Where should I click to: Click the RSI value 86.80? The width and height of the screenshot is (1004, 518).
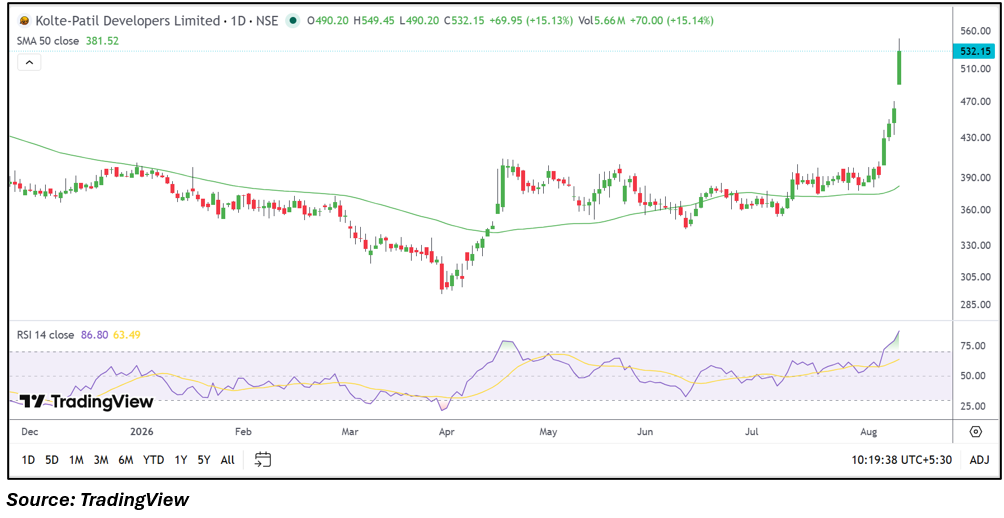93,335
